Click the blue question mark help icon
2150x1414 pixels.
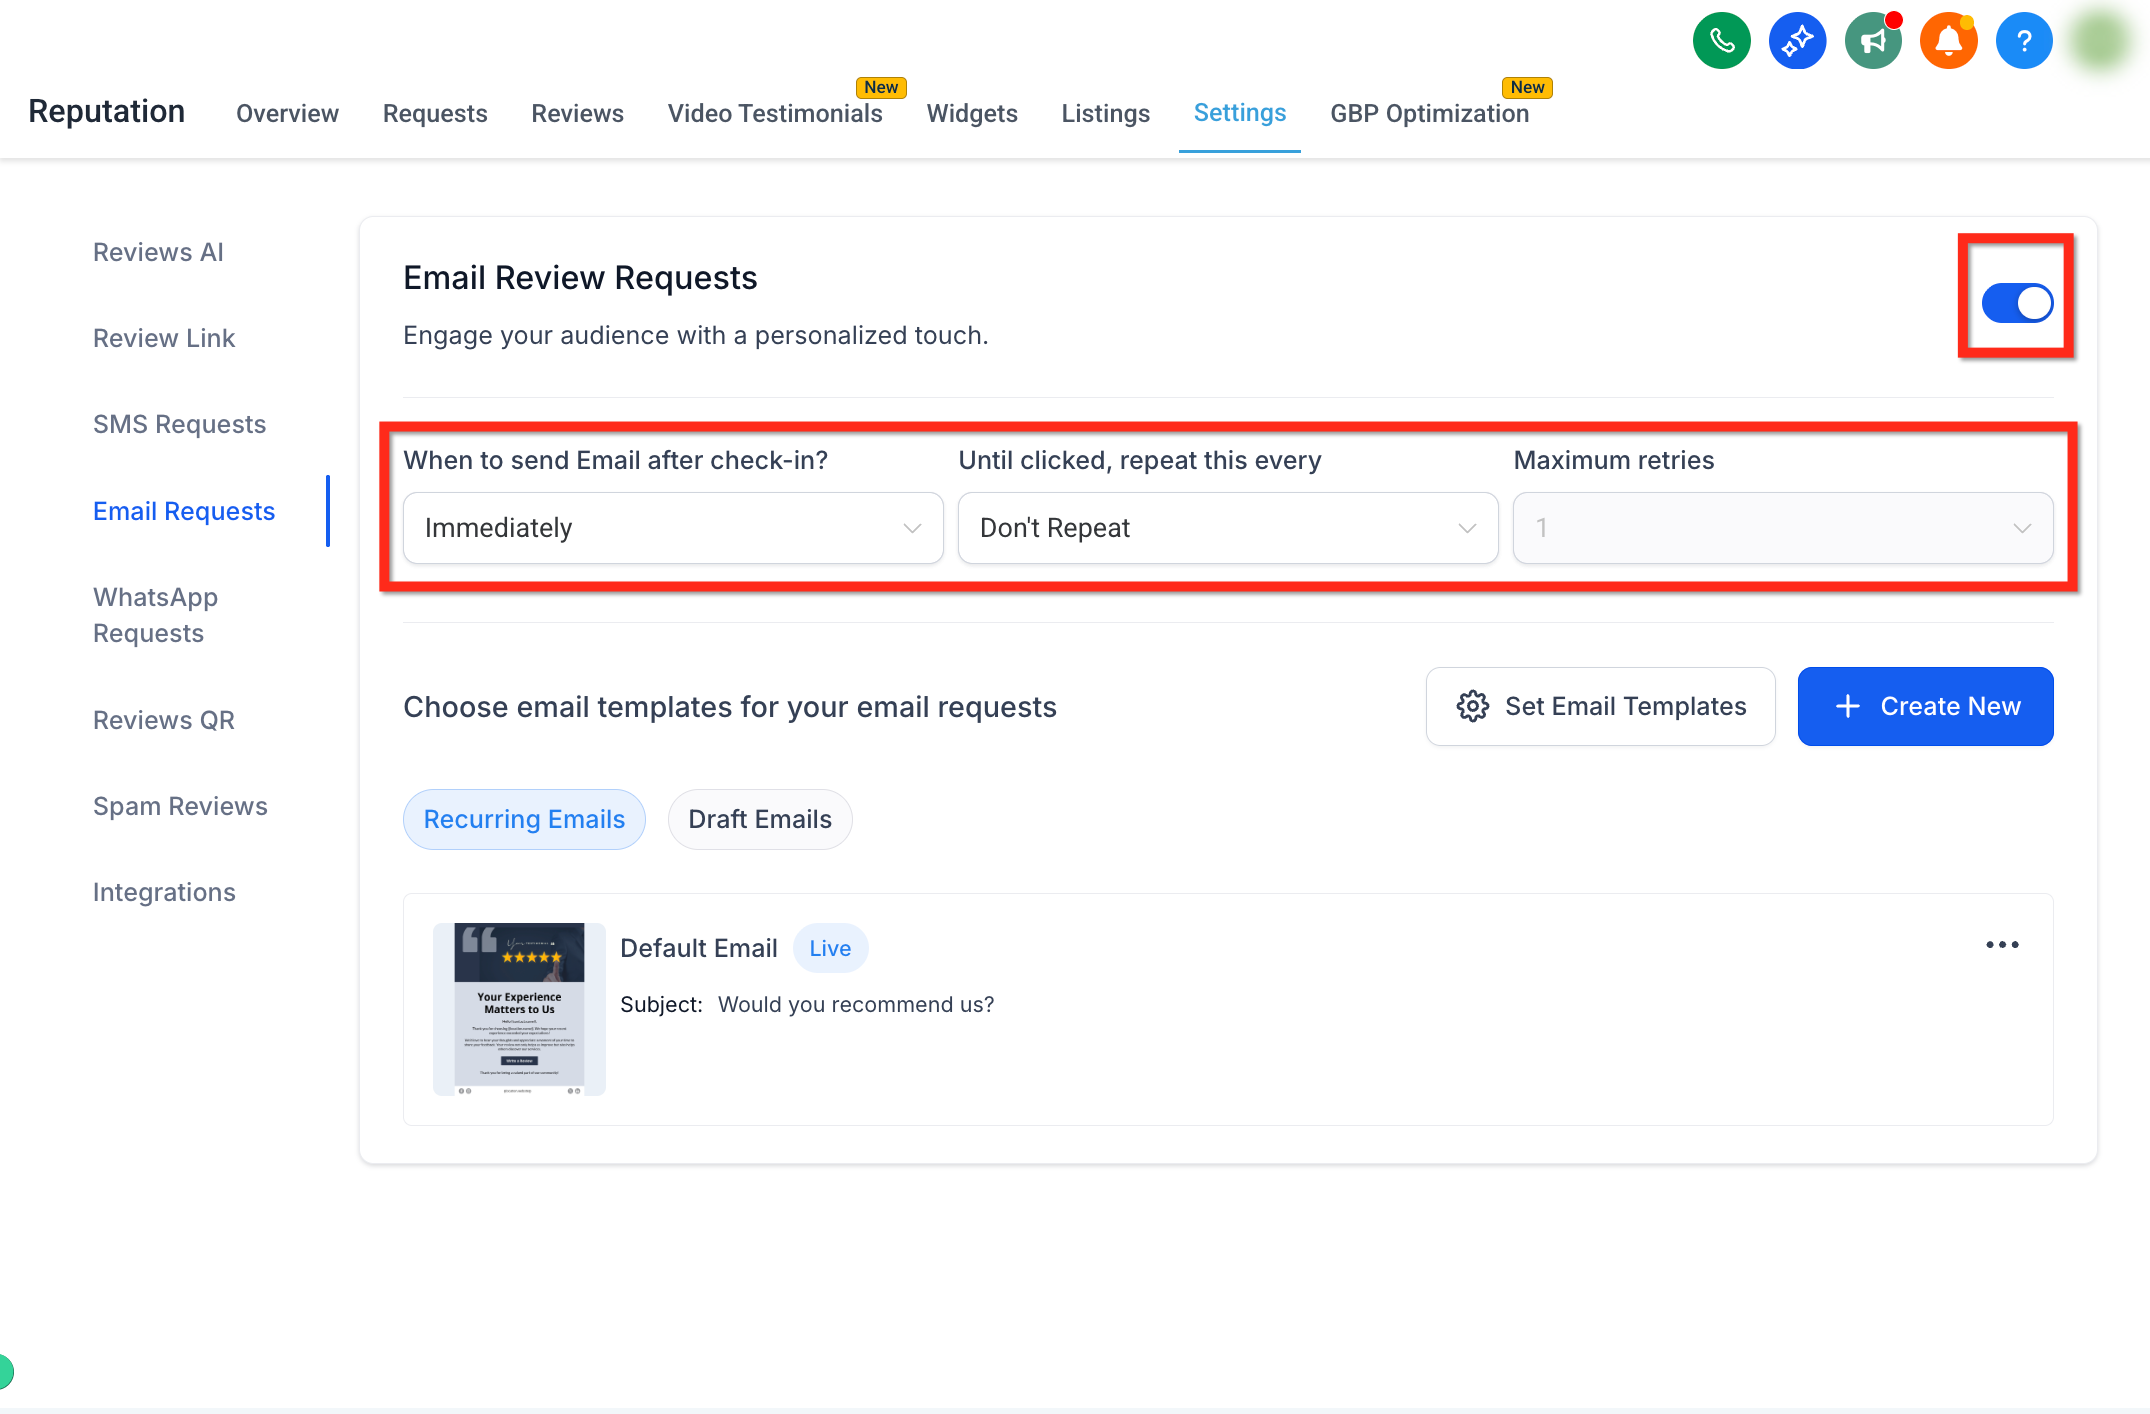[2024, 41]
